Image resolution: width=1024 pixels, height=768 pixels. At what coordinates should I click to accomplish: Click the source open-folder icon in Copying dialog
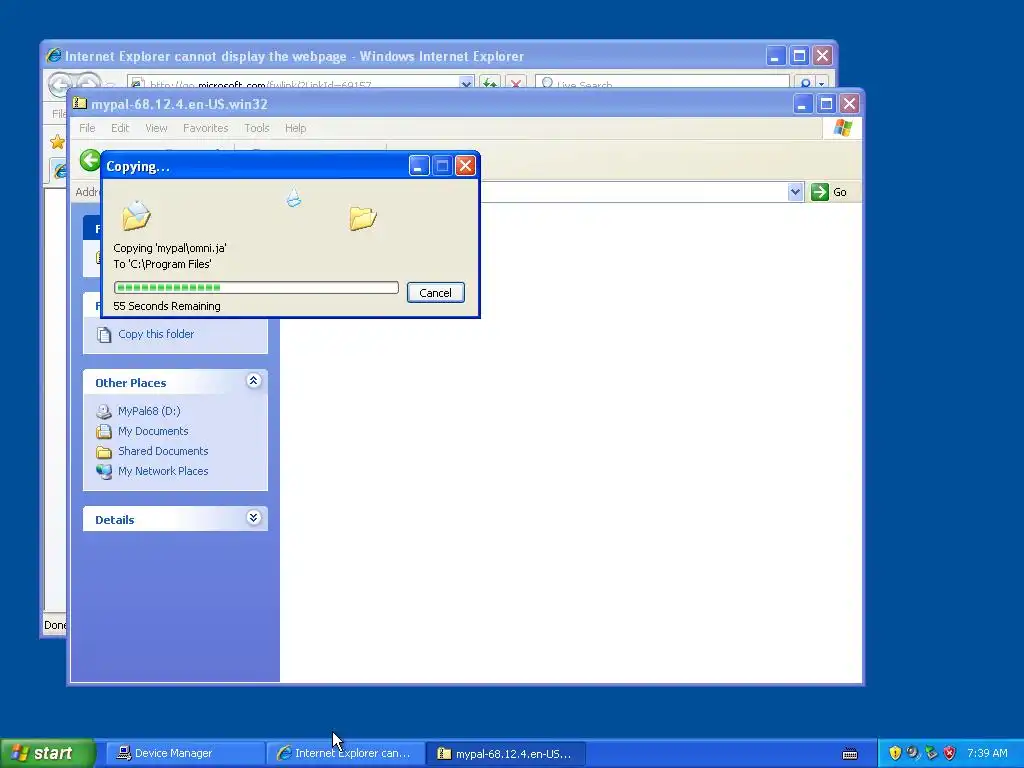pyautogui.click(x=136, y=216)
